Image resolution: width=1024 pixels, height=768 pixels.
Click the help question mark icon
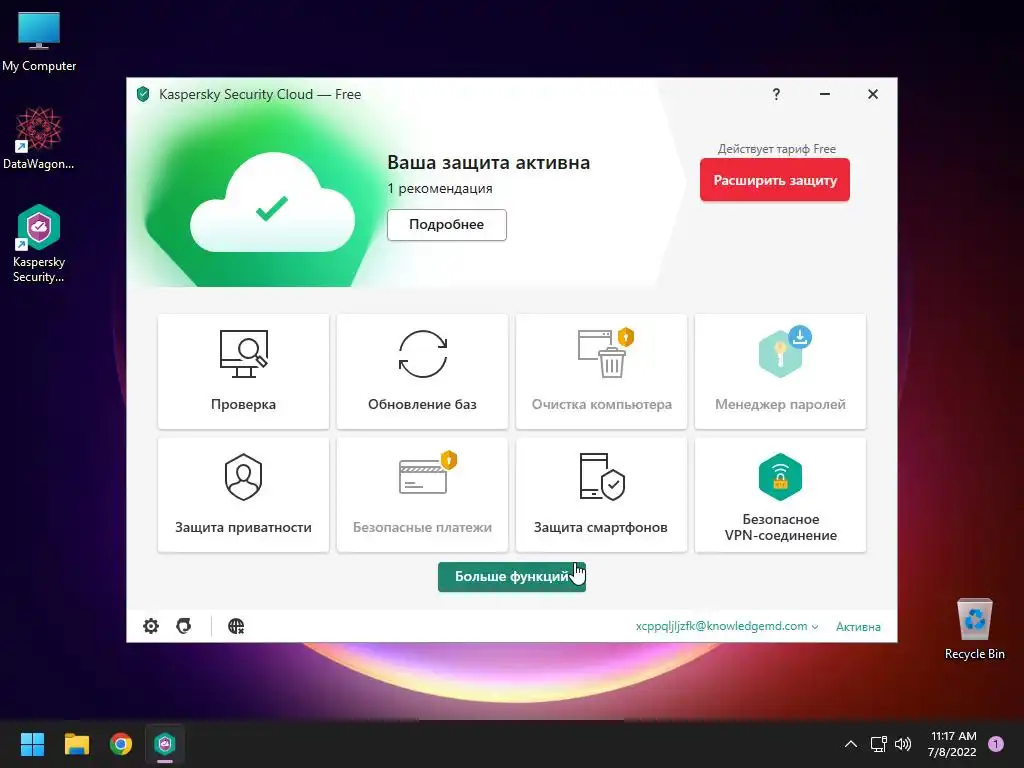pyautogui.click(x=776, y=94)
